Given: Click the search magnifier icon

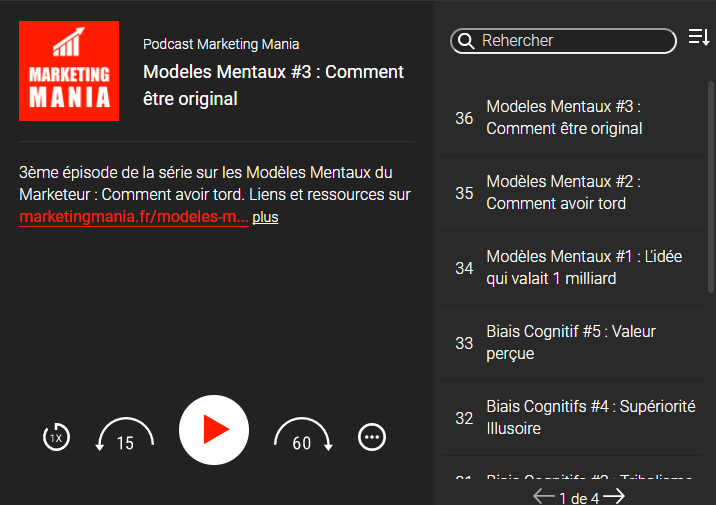Looking at the screenshot, I should (466, 41).
